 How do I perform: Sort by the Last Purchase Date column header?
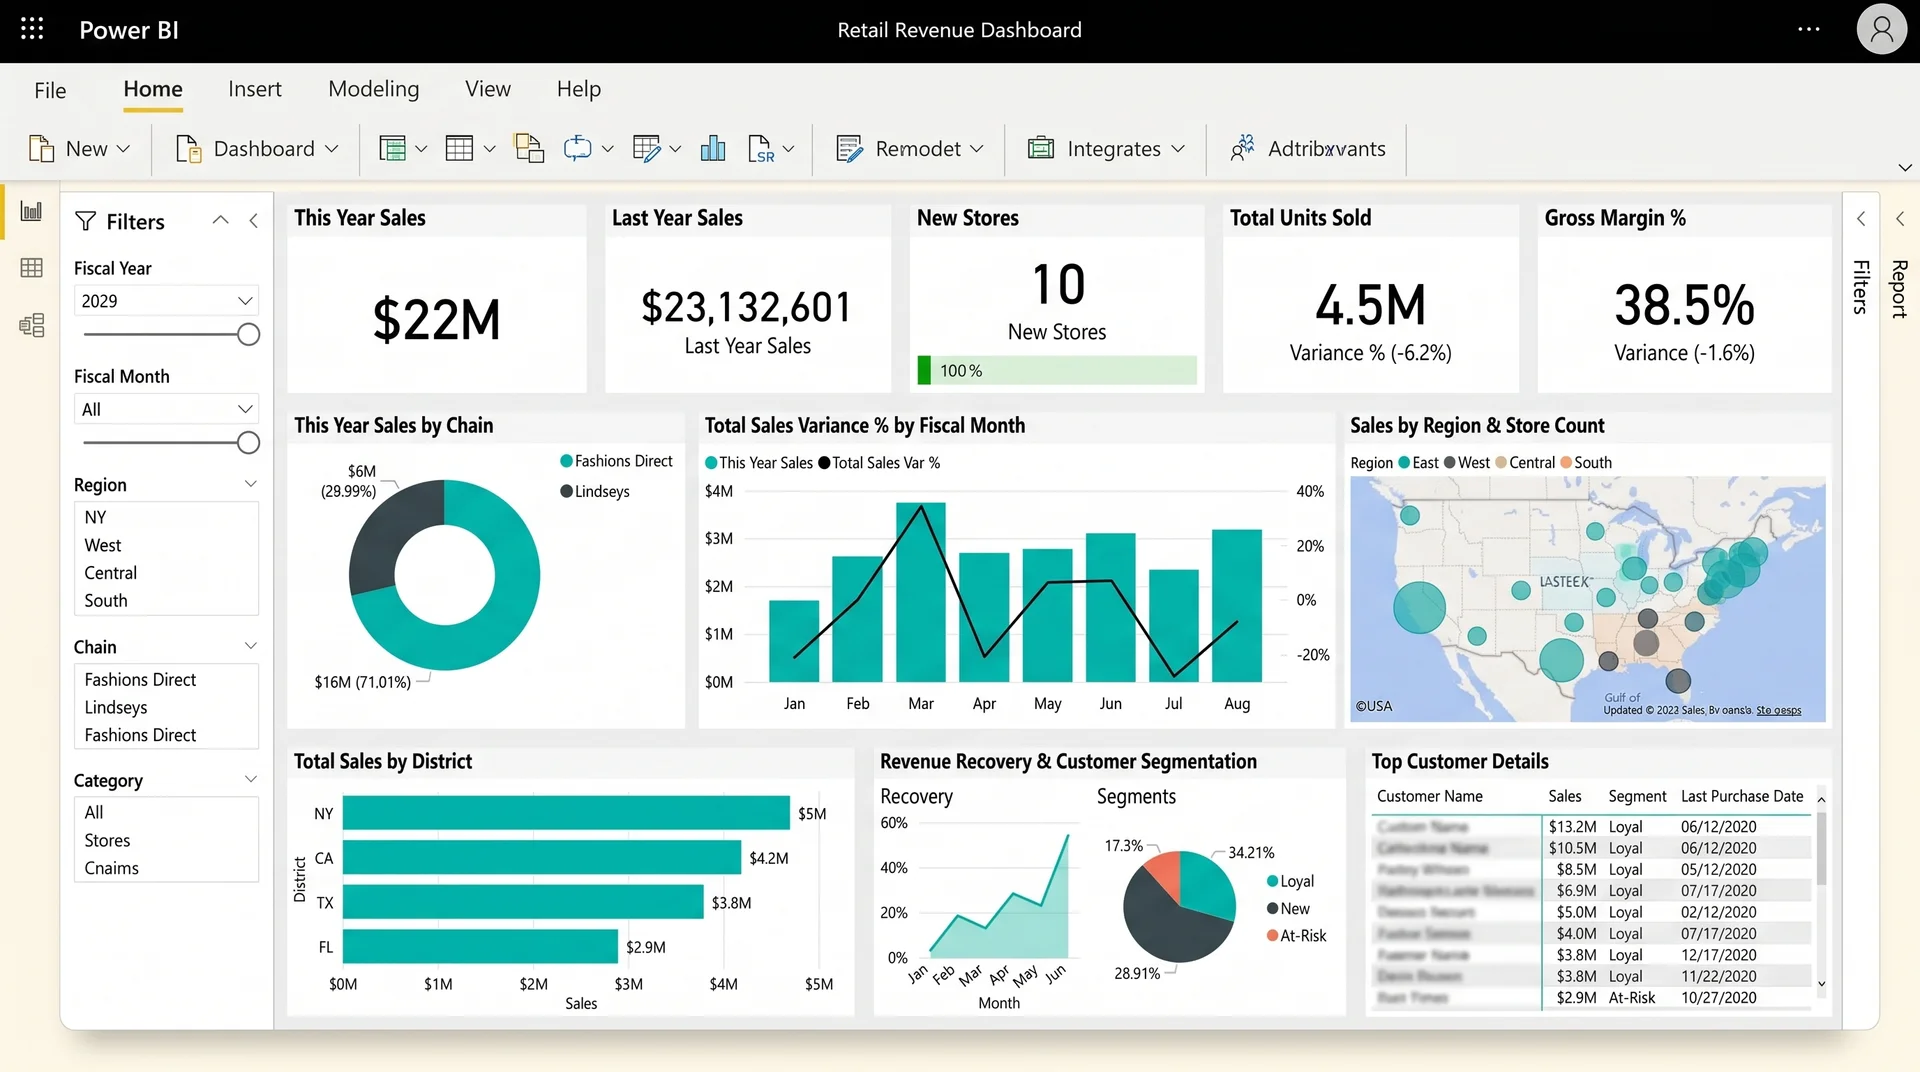1742,796
